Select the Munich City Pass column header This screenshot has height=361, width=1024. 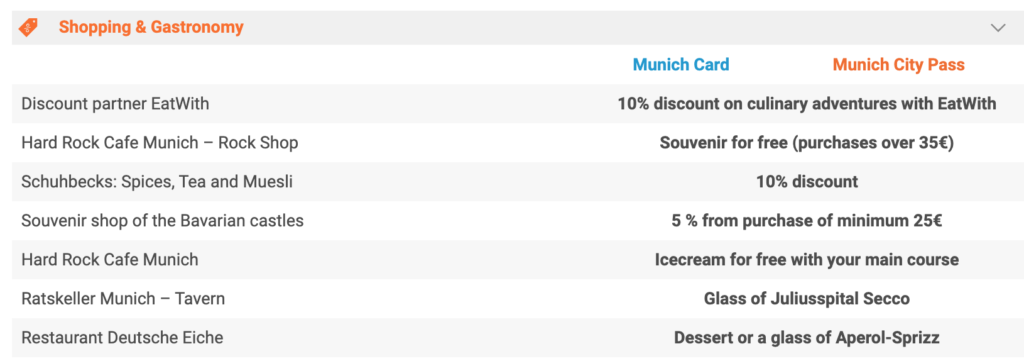(x=898, y=65)
